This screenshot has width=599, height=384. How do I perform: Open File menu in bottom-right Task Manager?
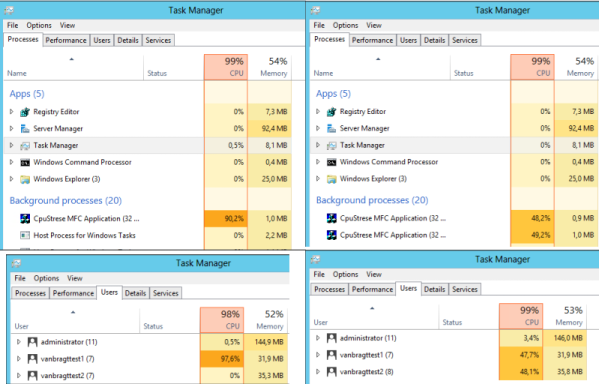(x=319, y=274)
